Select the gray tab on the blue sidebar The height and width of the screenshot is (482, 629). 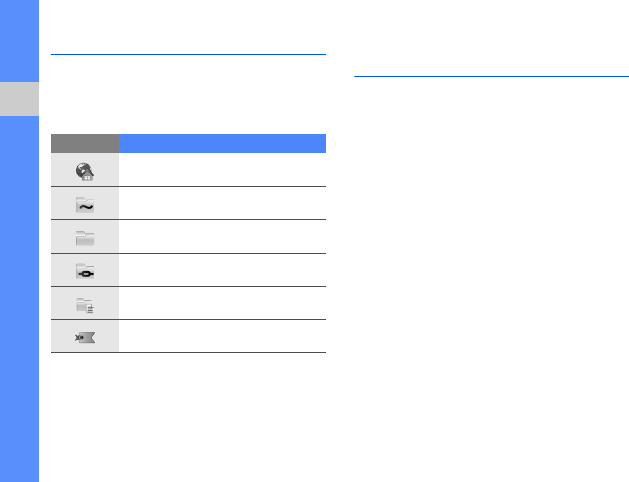coord(19,99)
